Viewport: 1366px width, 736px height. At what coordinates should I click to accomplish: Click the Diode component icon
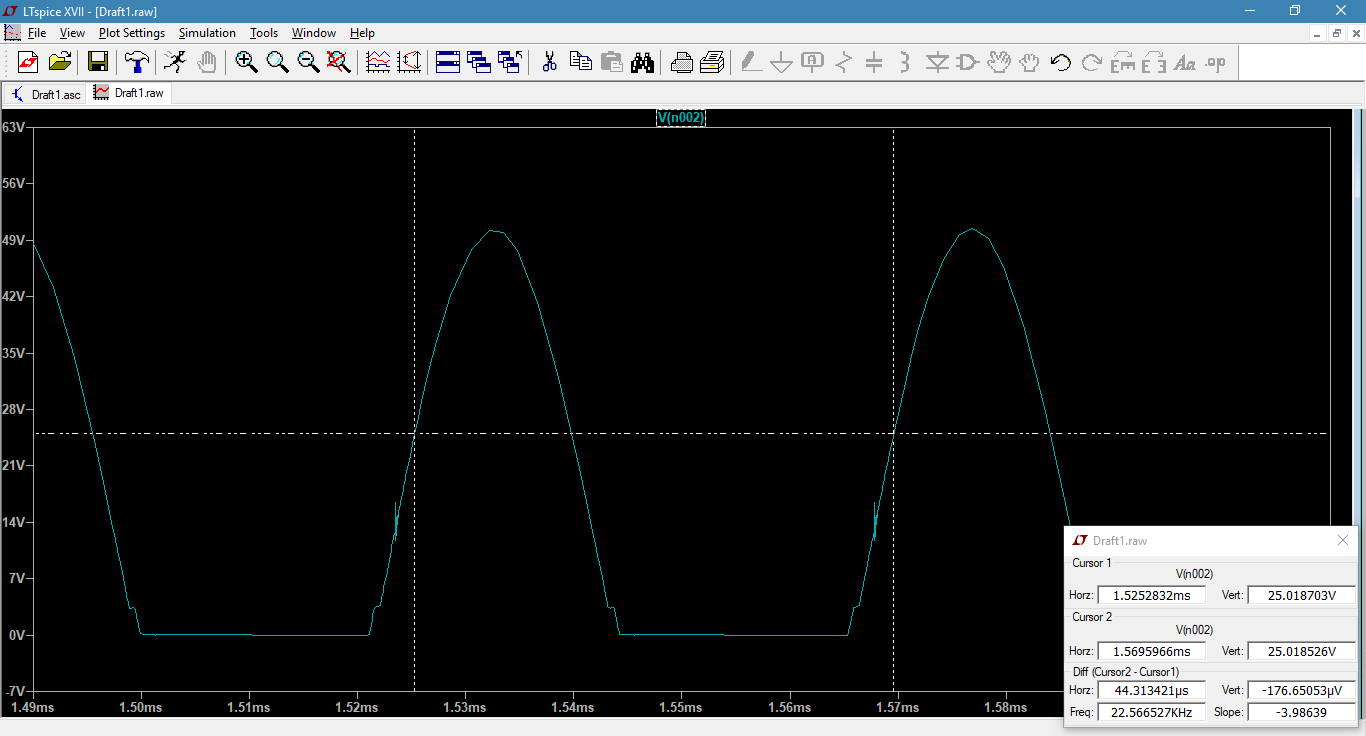coord(936,62)
